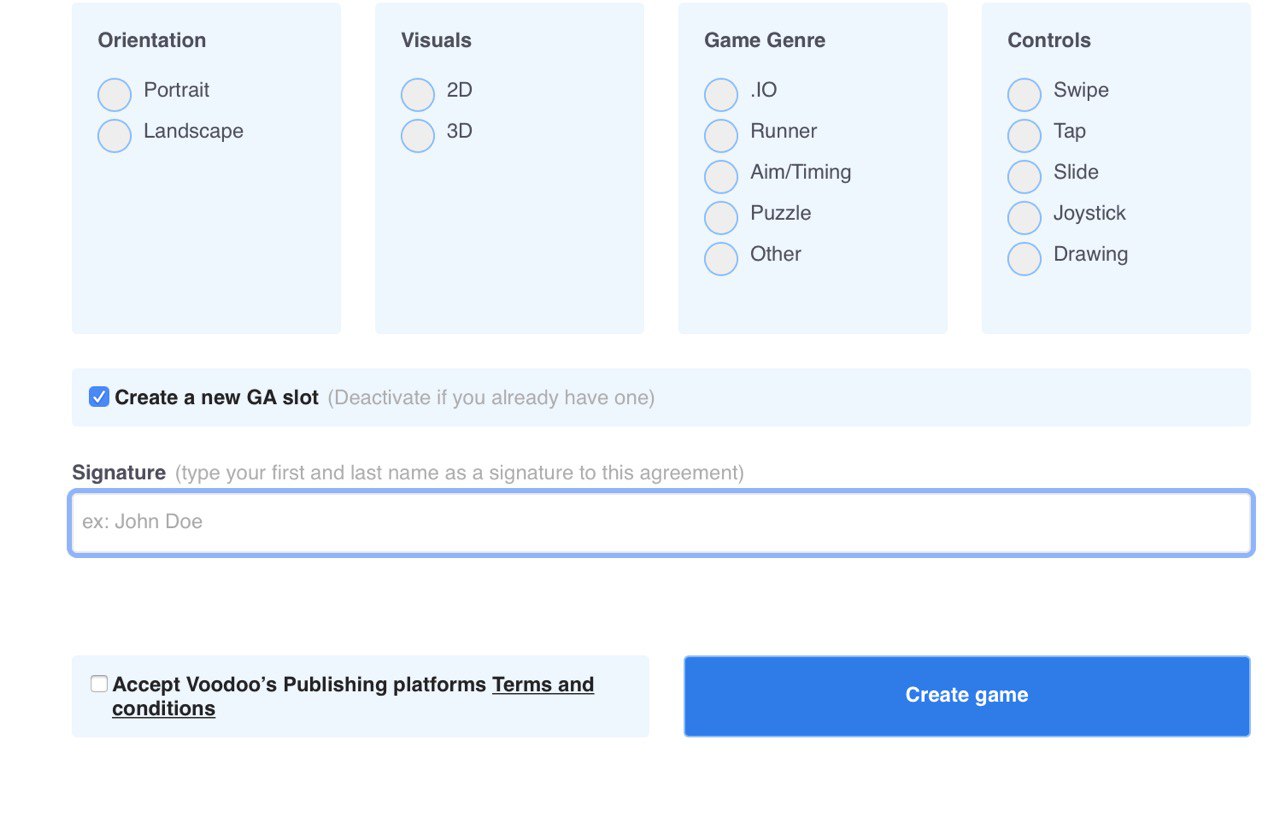The height and width of the screenshot is (829, 1280).
Task: Choose .IO game genre
Action: point(721,95)
